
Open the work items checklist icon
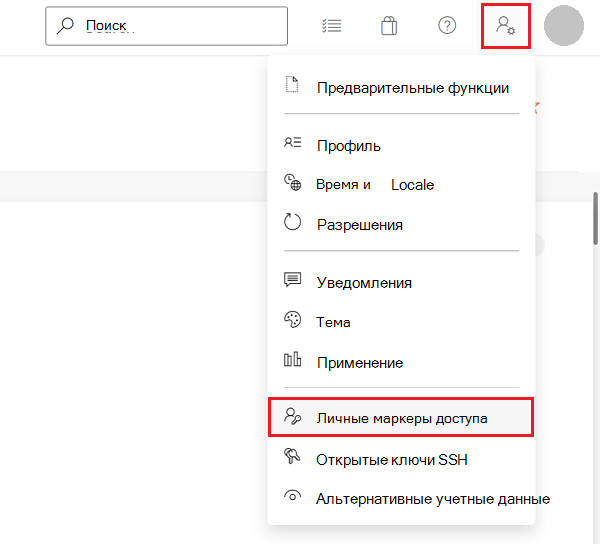pyautogui.click(x=331, y=26)
